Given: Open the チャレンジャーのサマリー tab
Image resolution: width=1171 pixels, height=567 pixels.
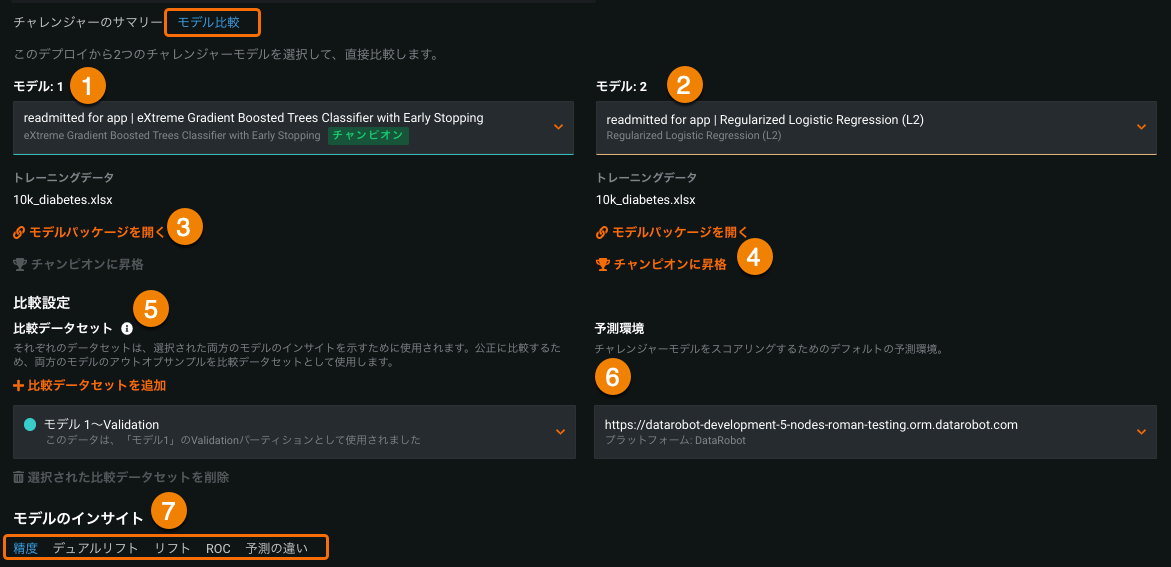Looking at the screenshot, I should coord(88,22).
